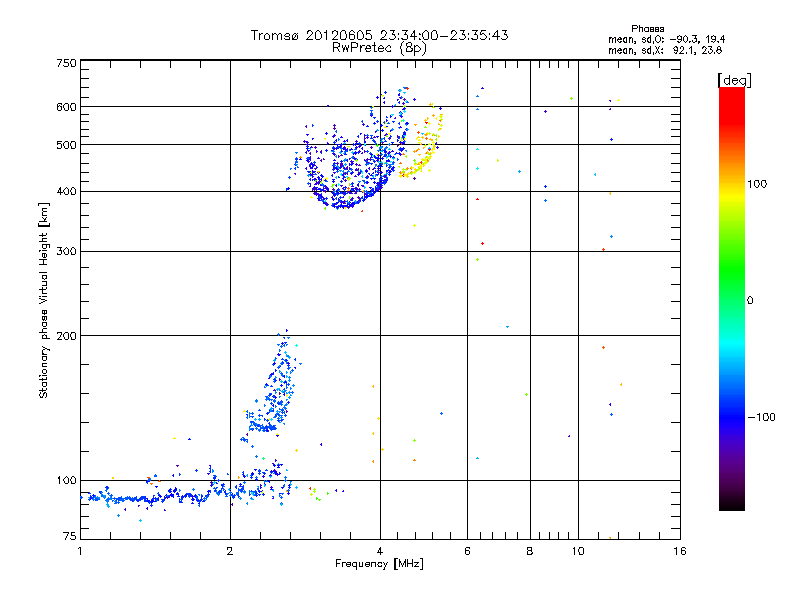Viewport: 800px width, 600px height.
Task: Click the x-axis tick label '4'
Action: click(x=380, y=551)
